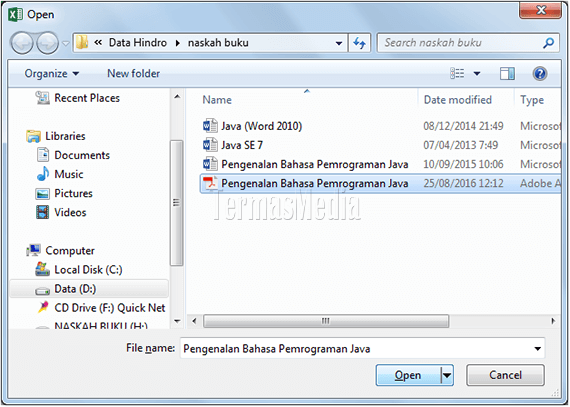Open the Documents library
Screen dimensions: 570x407
tap(82, 155)
